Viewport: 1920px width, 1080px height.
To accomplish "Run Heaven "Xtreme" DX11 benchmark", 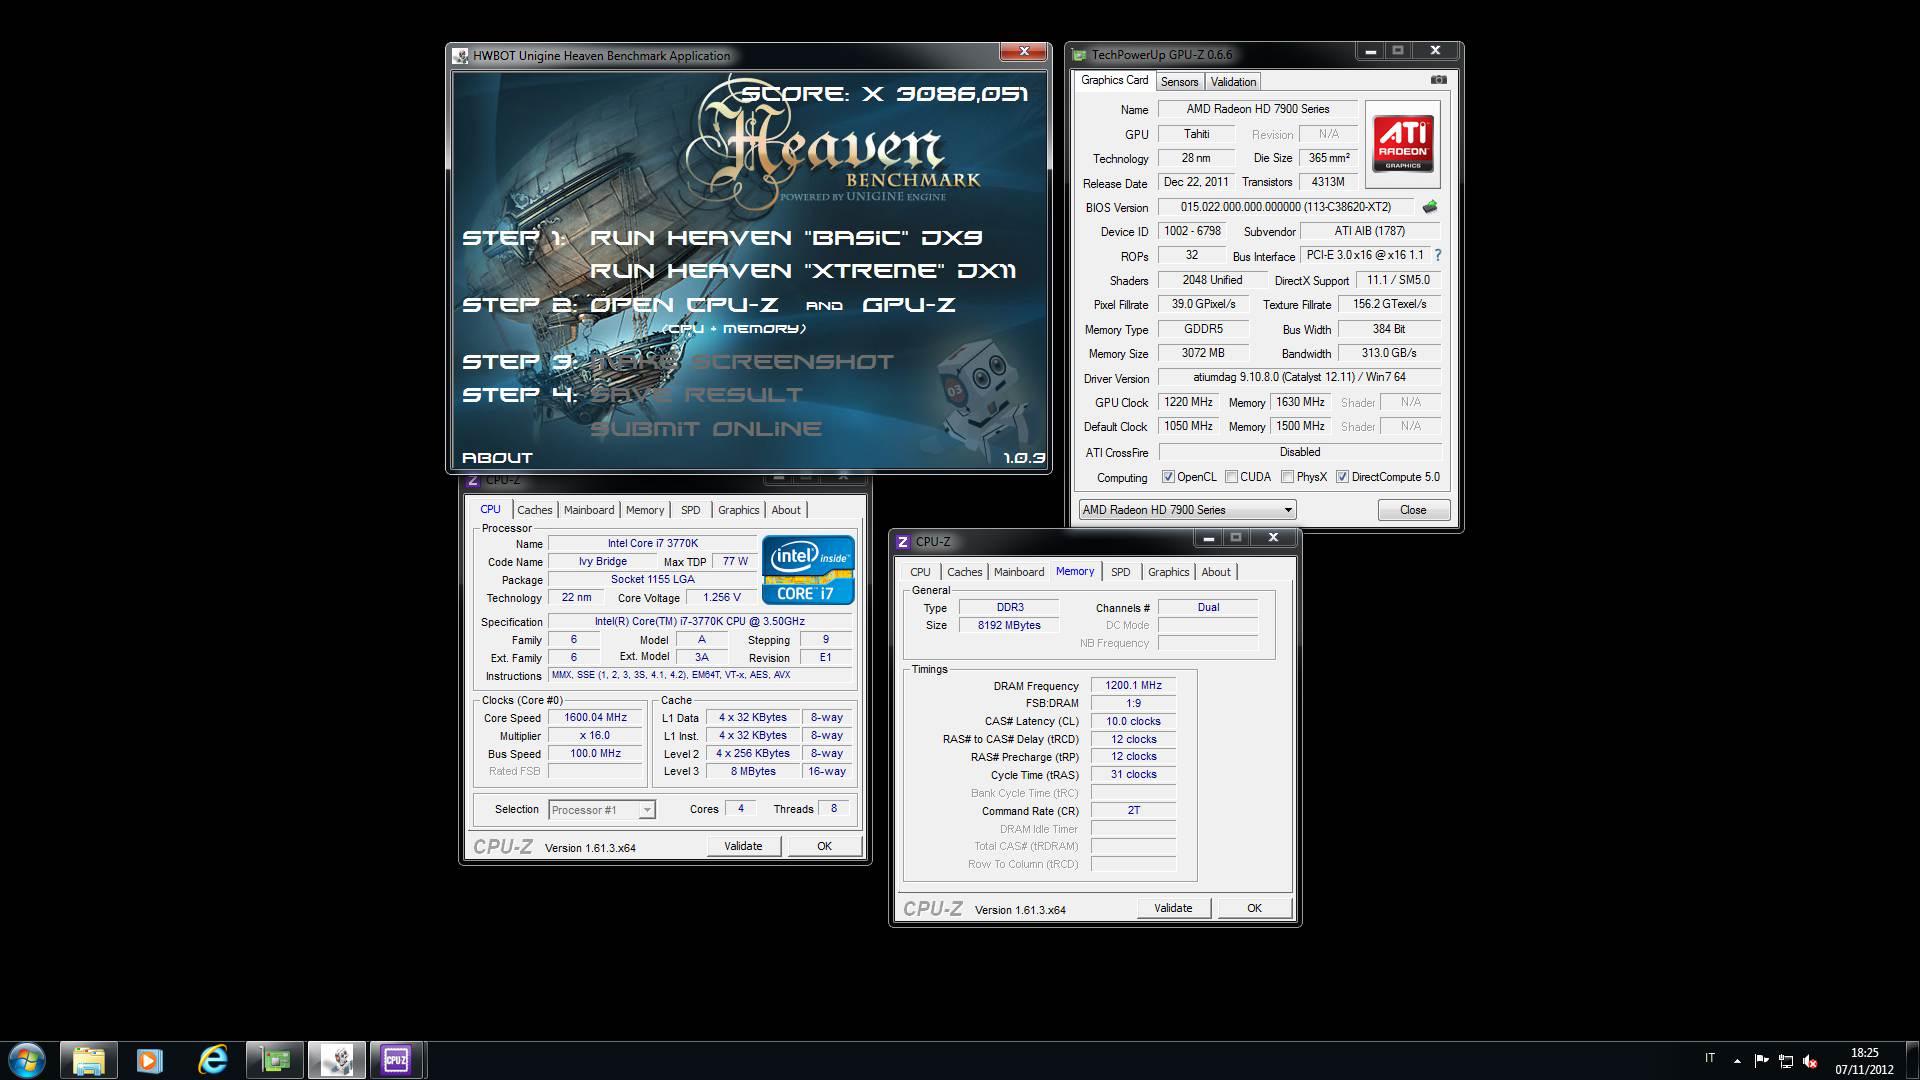I will tap(803, 271).
